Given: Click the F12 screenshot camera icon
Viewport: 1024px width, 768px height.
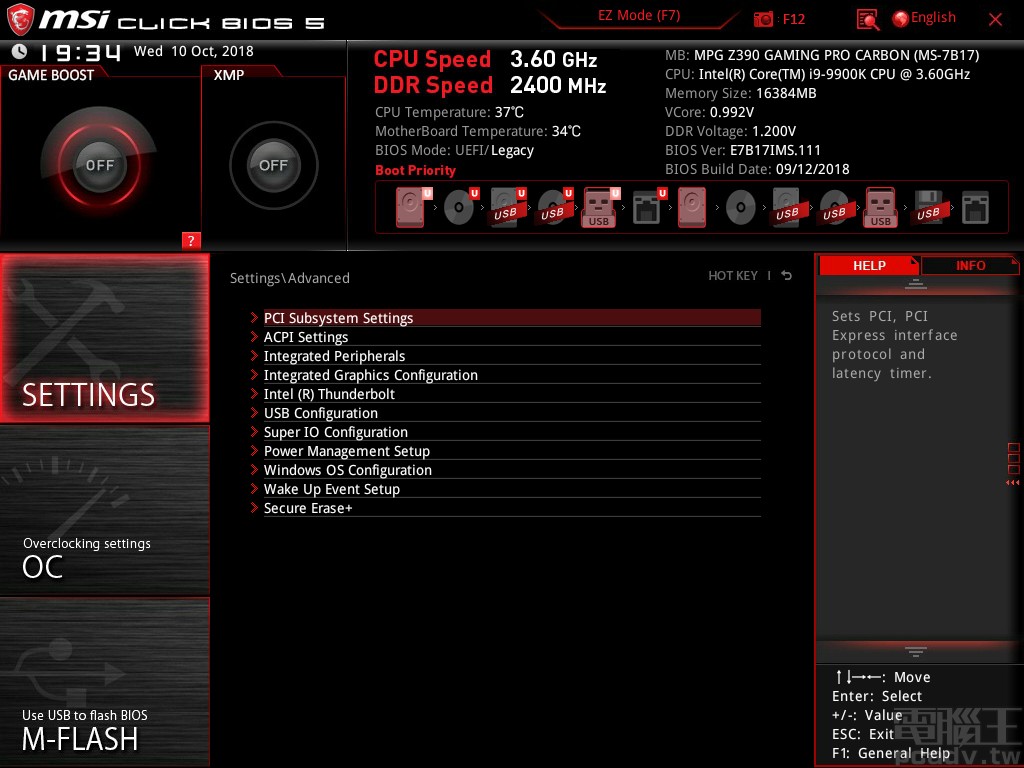Looking at the screenshot, I should pyautogui.click(x=762, y=19).
